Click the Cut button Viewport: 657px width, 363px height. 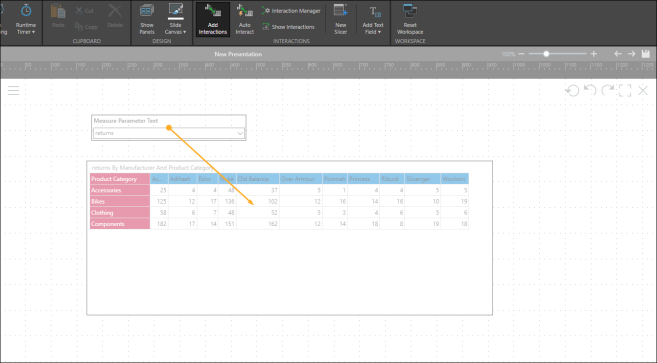[x=85, y=10]
